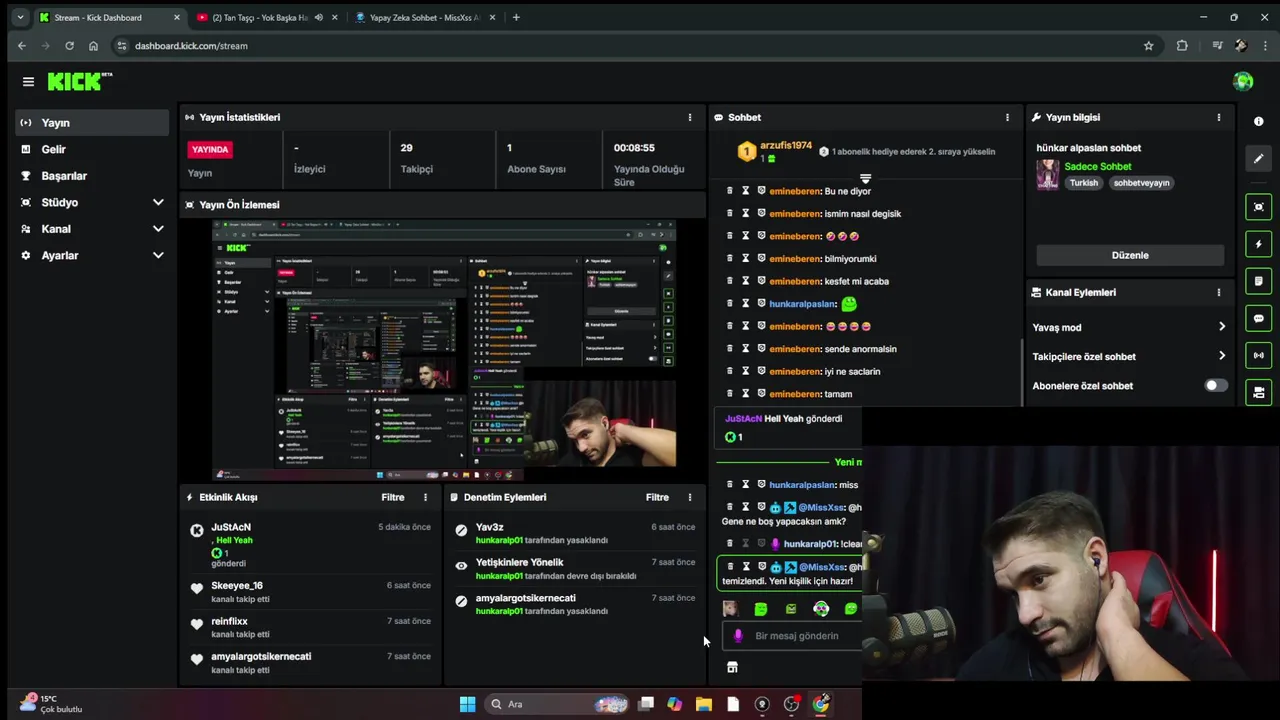Delete the 'tamam' chat message
1280x720 pixels.
click(x=729, y=394)
